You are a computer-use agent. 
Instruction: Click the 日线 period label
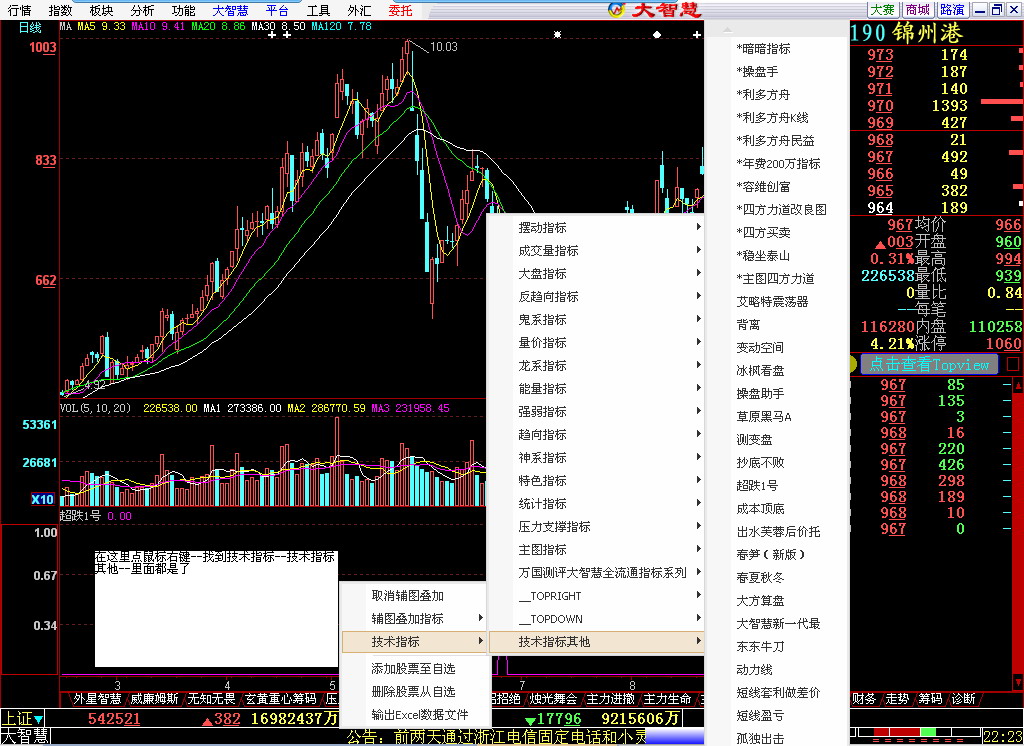(30, 27)
